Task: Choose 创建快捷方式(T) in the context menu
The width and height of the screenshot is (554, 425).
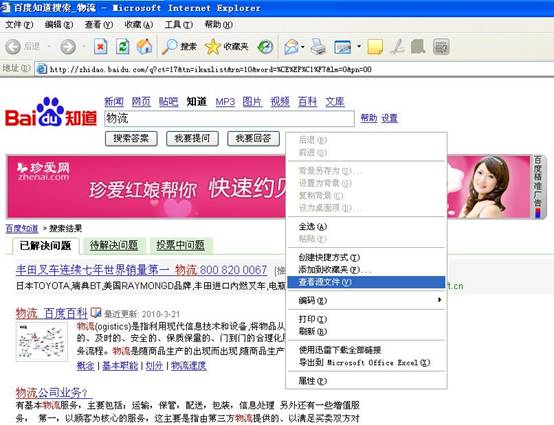Action: [x=366, y=257]
